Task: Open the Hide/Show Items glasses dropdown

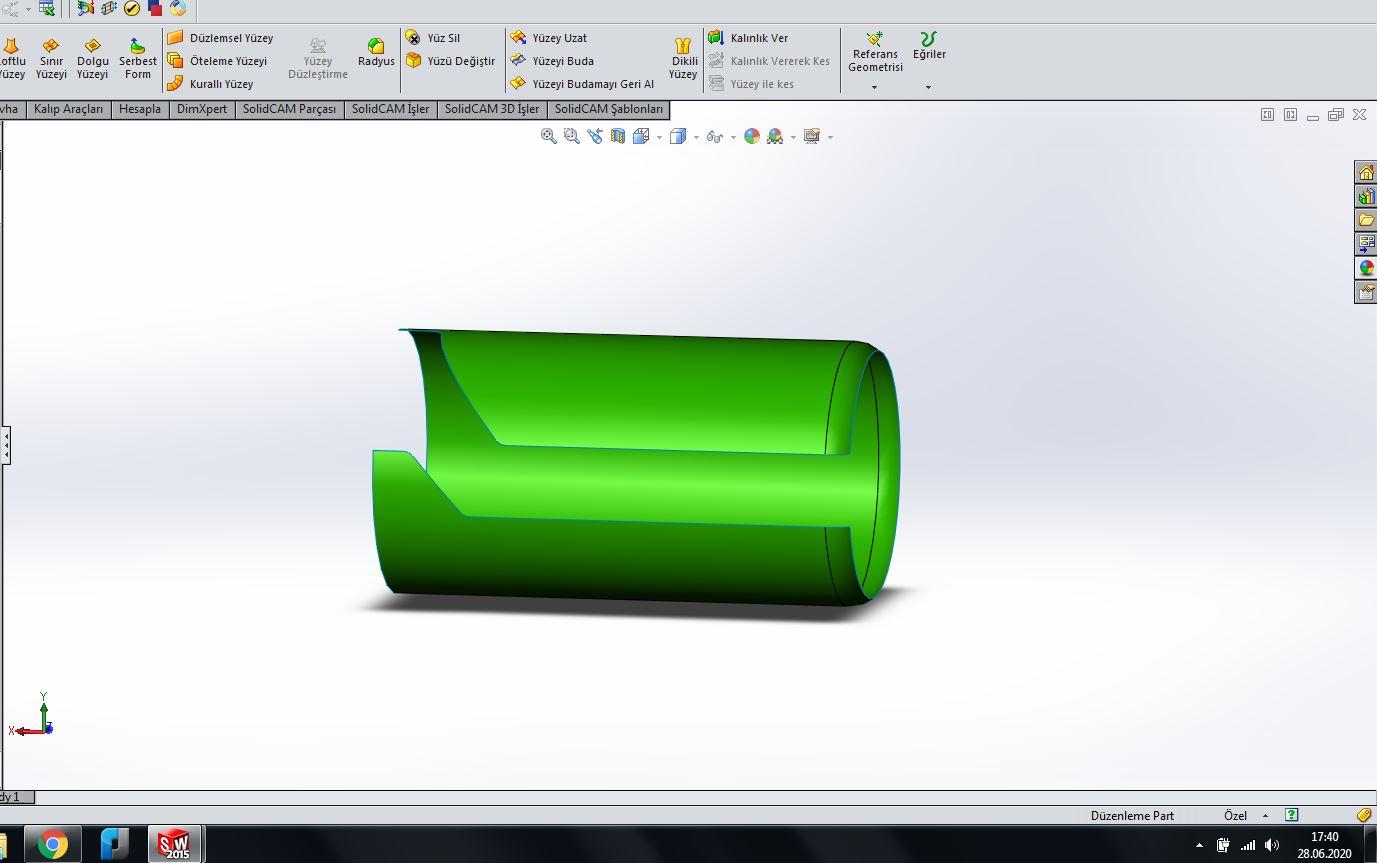Action: 733,137
